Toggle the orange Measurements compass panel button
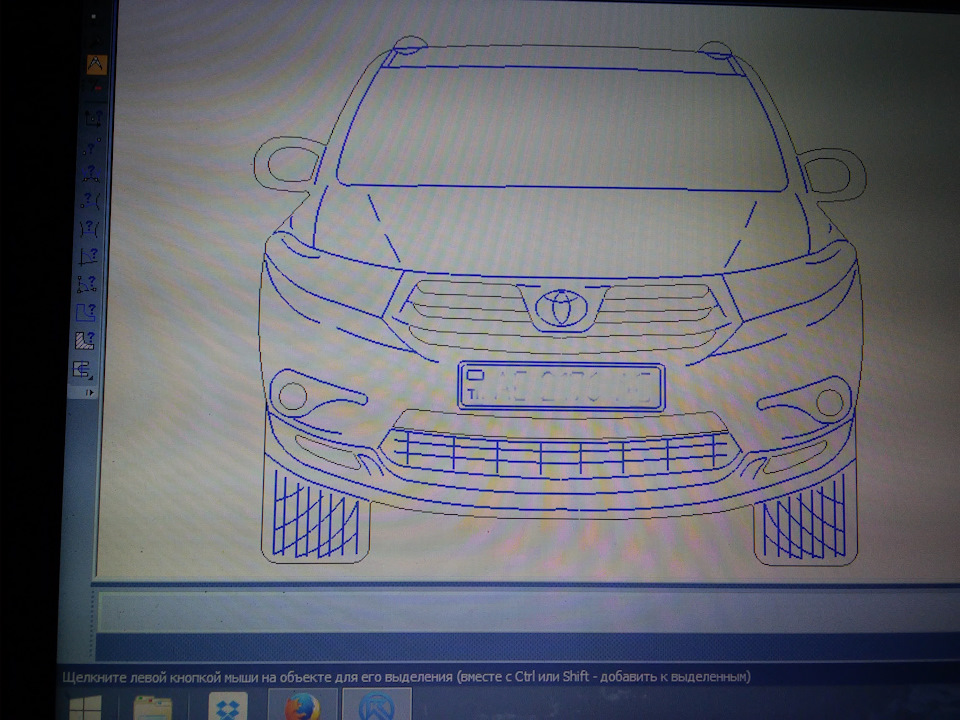Image resolution: width=960 pixels, height=720 pixels. pyautogui.click(x=97, y=64)
